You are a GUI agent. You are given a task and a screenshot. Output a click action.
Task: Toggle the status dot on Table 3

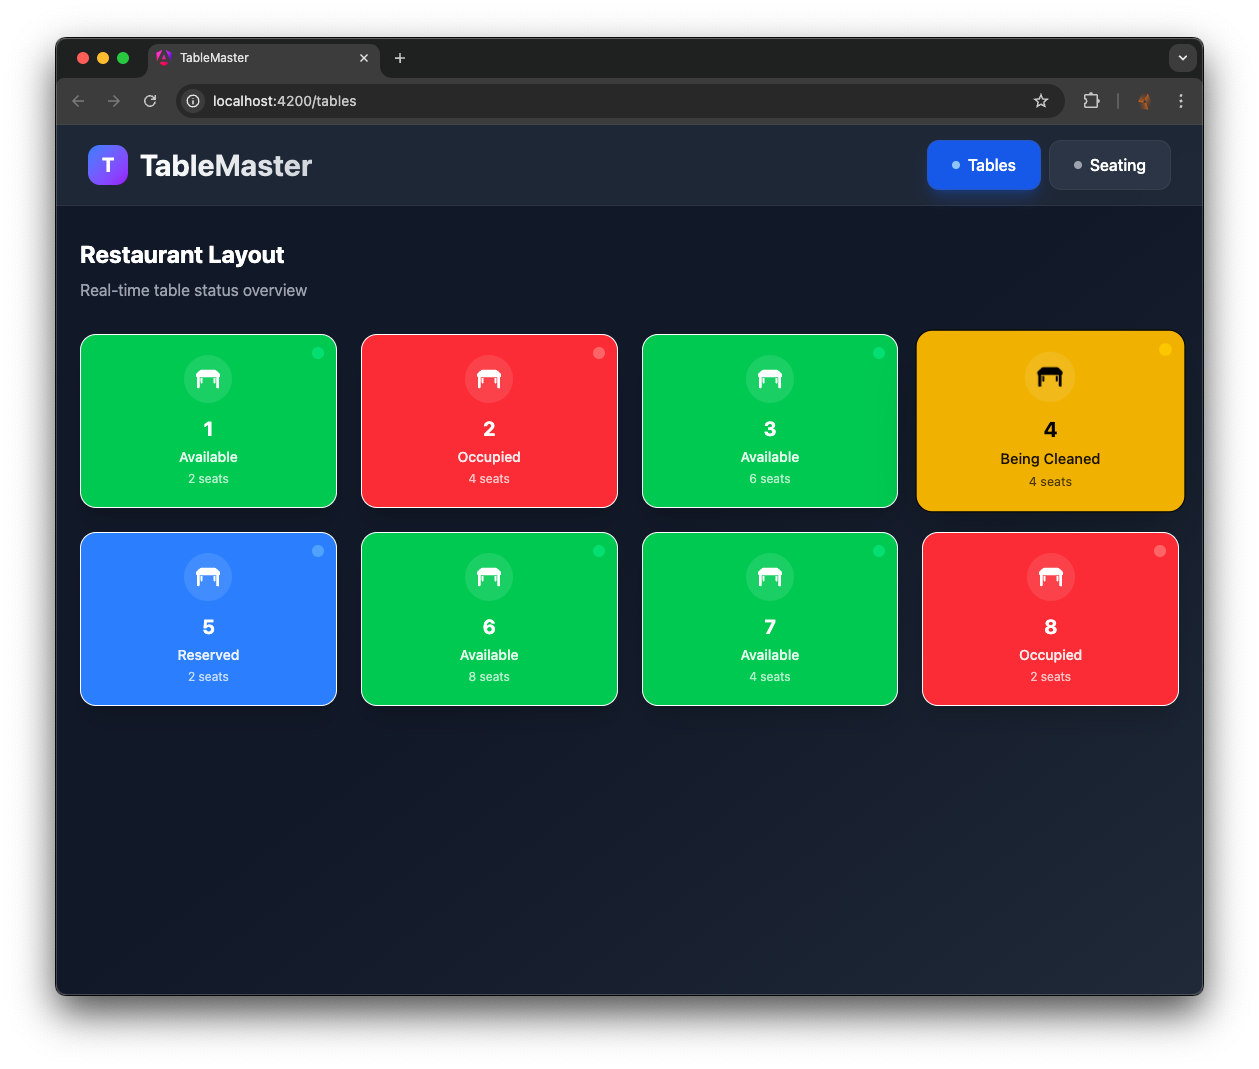pyautogui.click(x=879, y=352)
